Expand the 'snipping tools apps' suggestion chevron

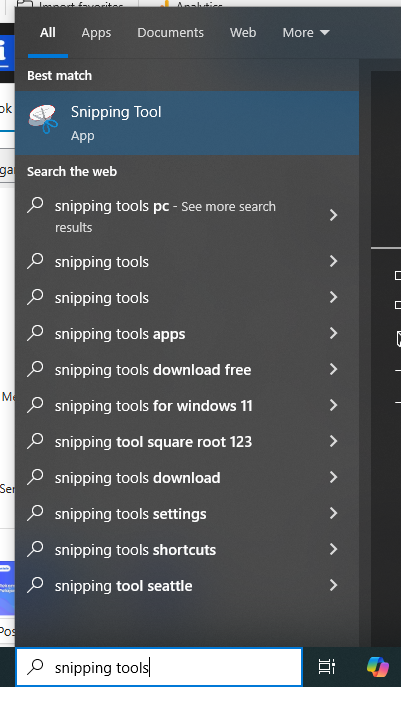(x=333, y=333)
